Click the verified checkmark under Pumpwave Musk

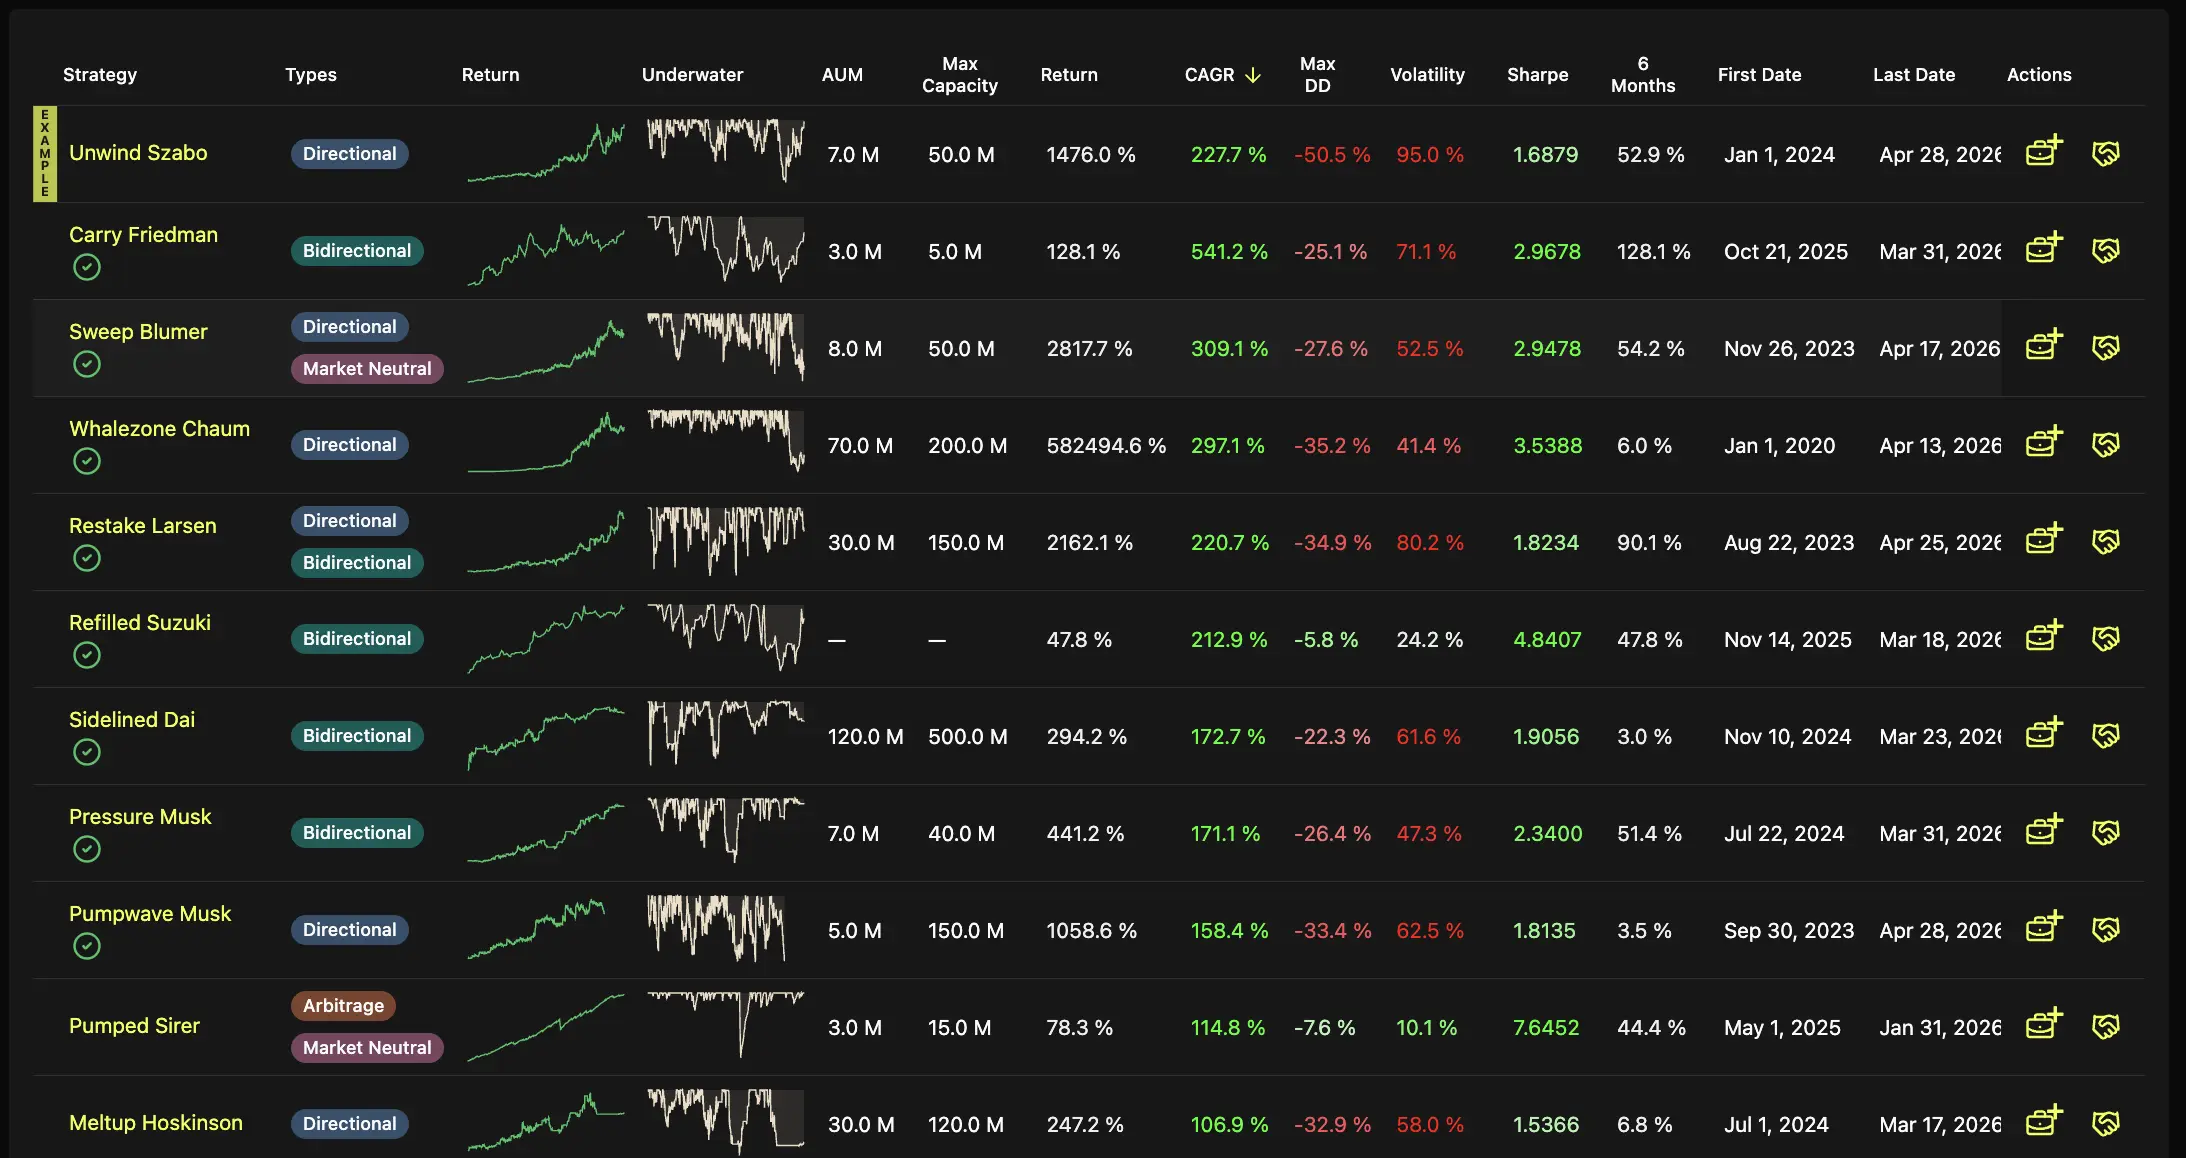(x=87, y=946)
